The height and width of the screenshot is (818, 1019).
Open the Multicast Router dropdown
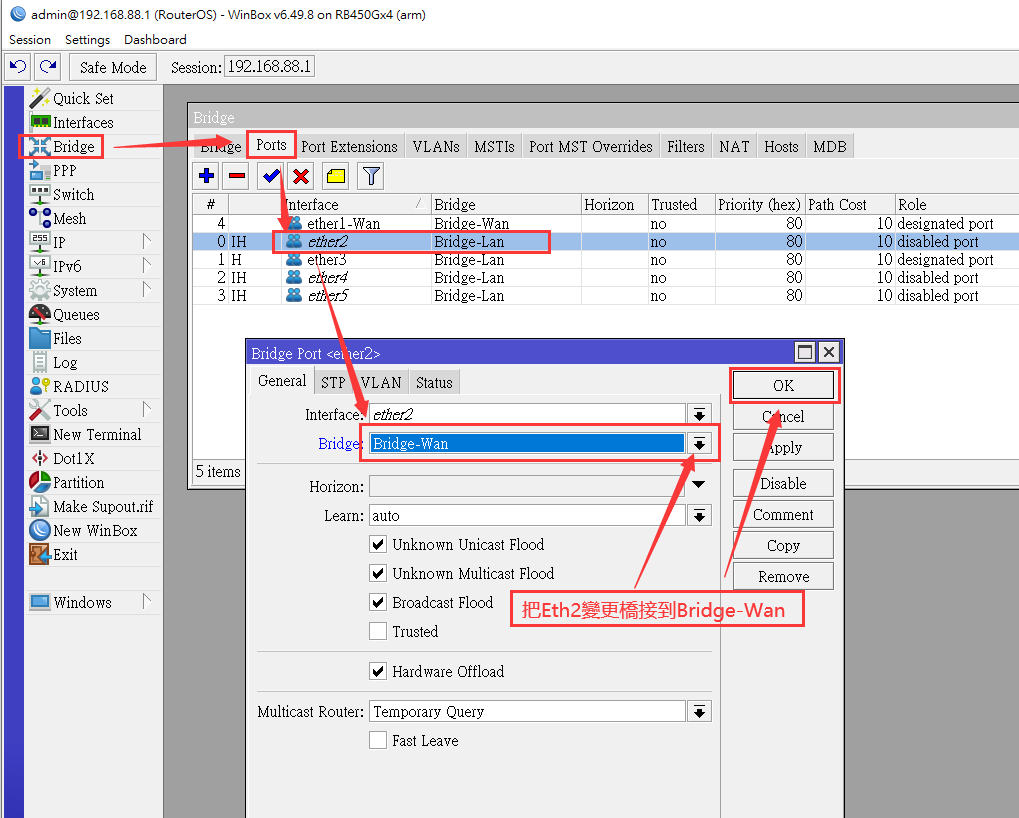(x=699, y=711)
